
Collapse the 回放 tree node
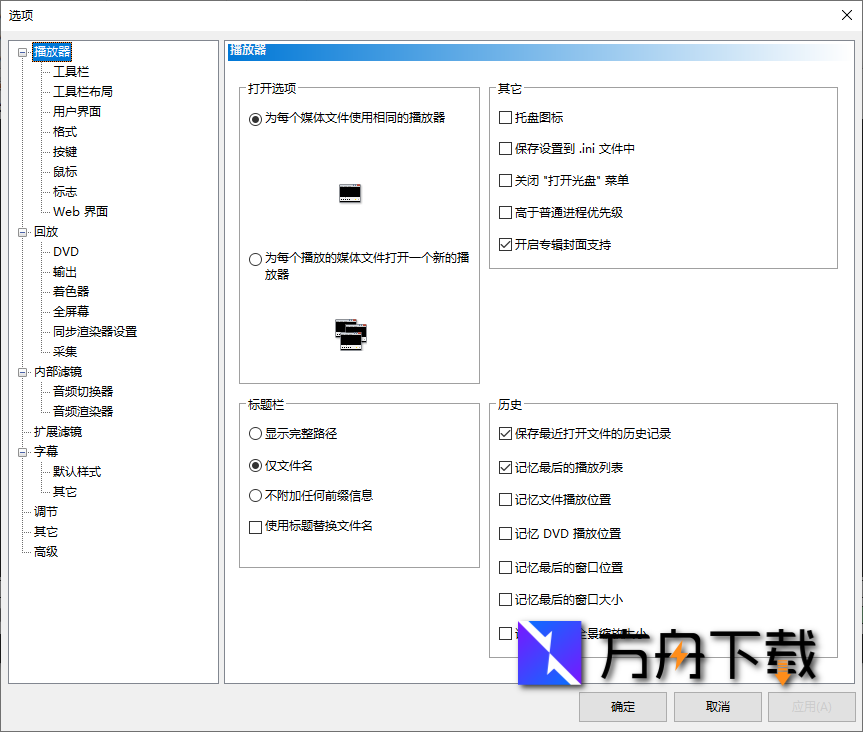click(x=22, y=231)
